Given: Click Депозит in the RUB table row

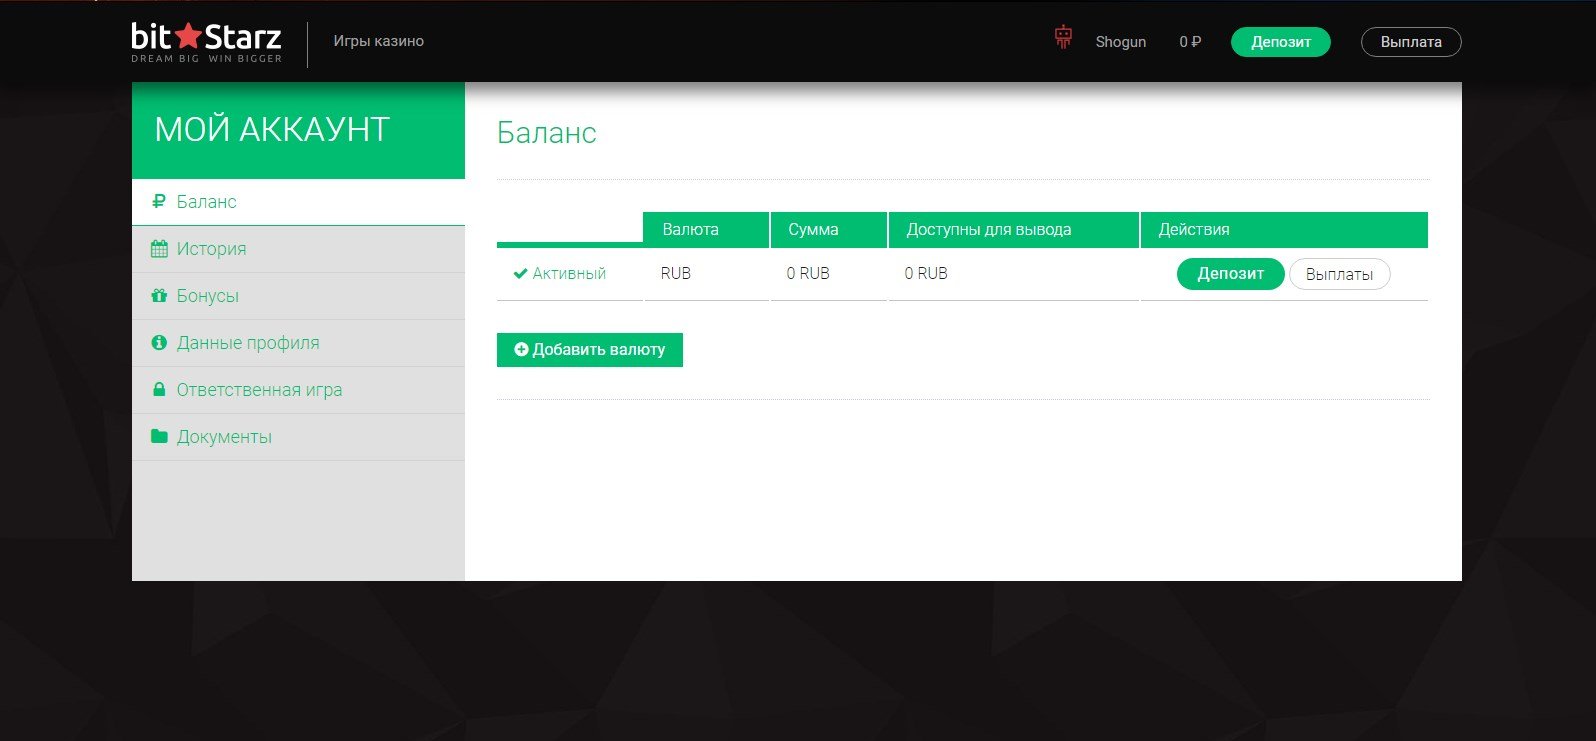Looking at the screenshot, I should pyautogui.click(x=1230, y=274).
